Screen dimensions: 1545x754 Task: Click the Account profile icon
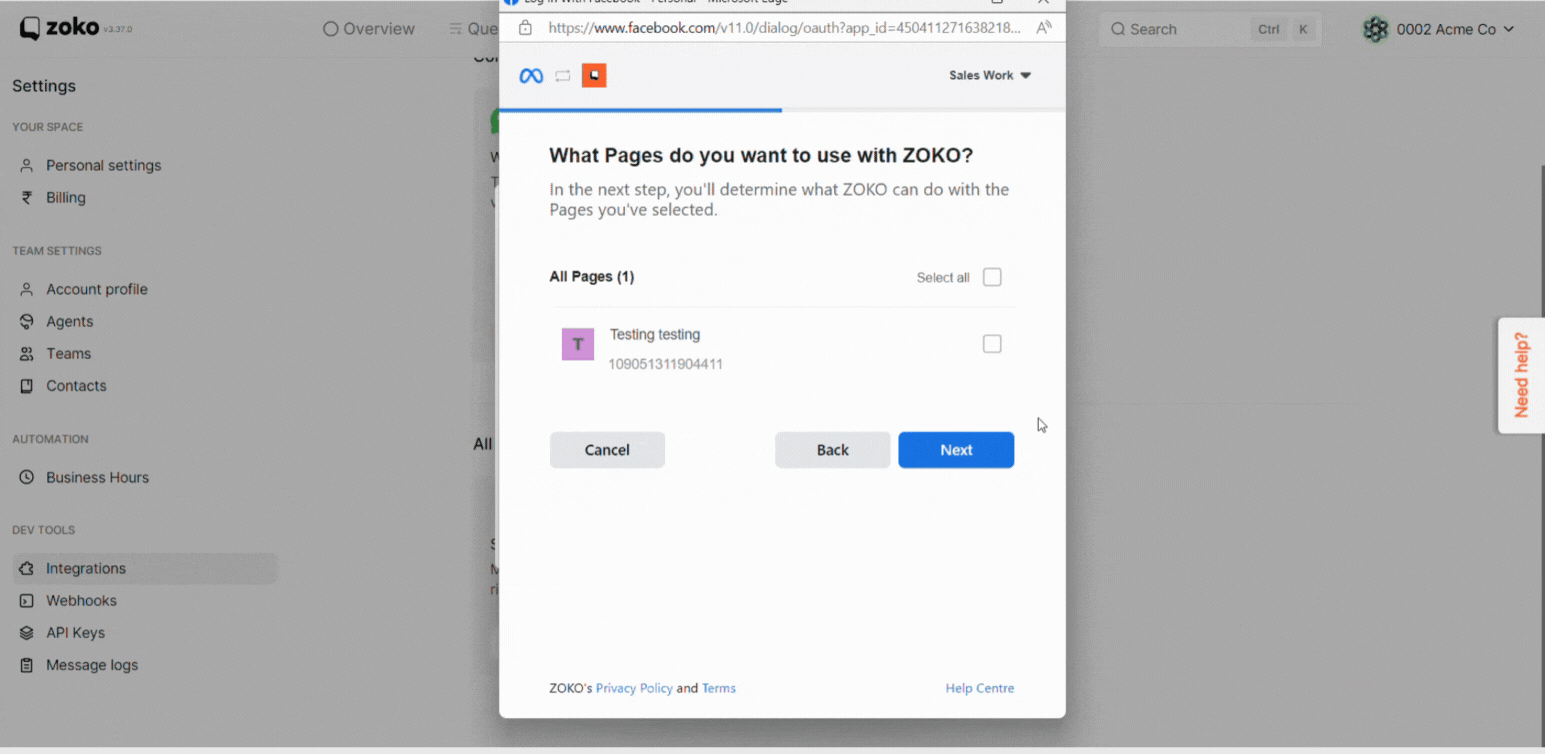(x=27, y=290)
